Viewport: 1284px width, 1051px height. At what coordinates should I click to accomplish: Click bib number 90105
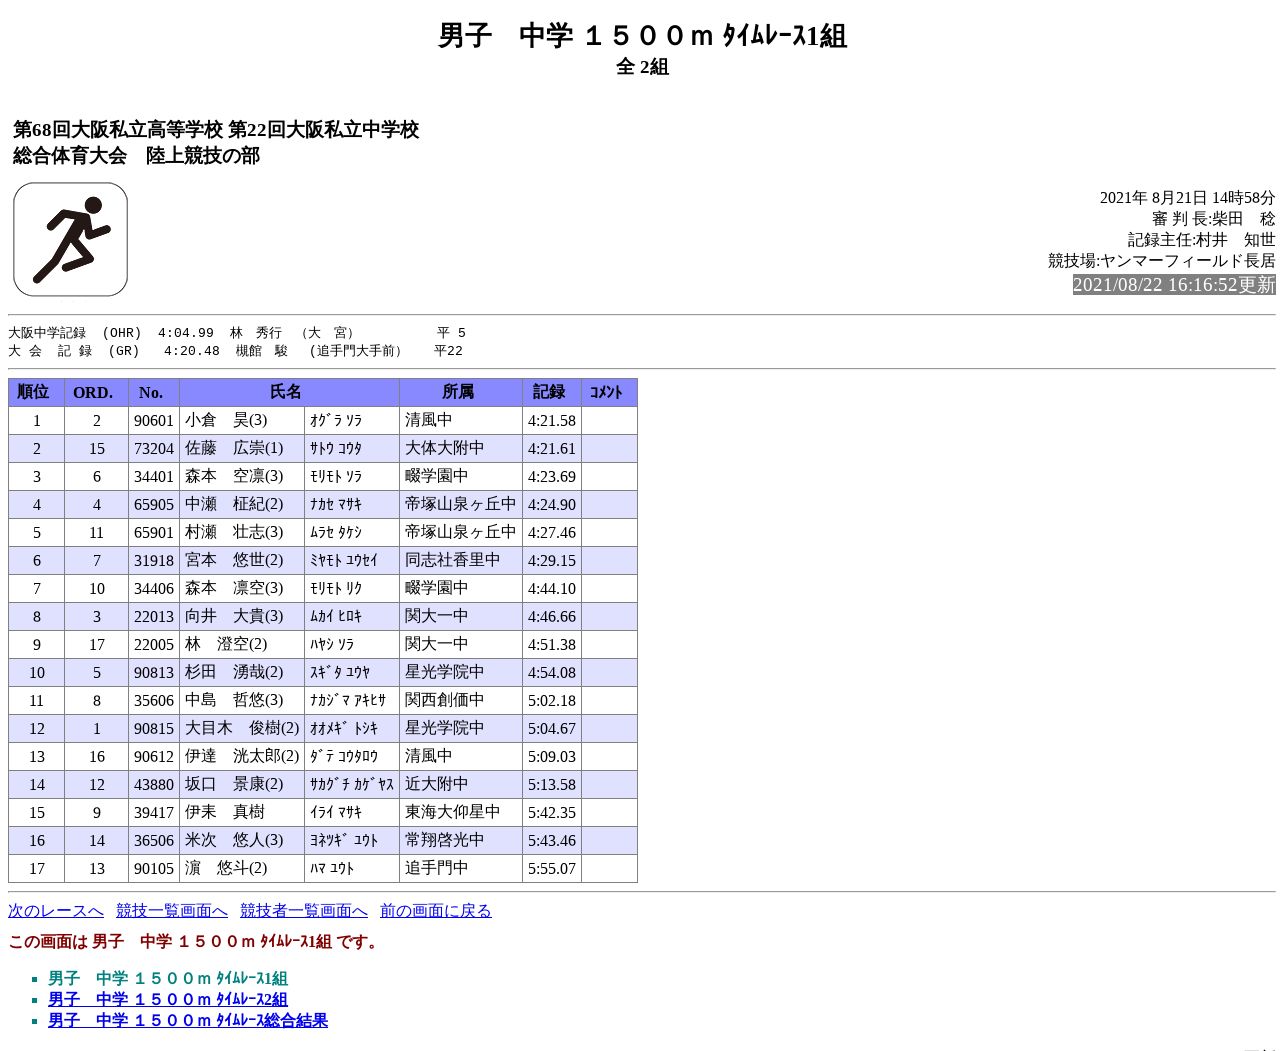pos(154,869)
